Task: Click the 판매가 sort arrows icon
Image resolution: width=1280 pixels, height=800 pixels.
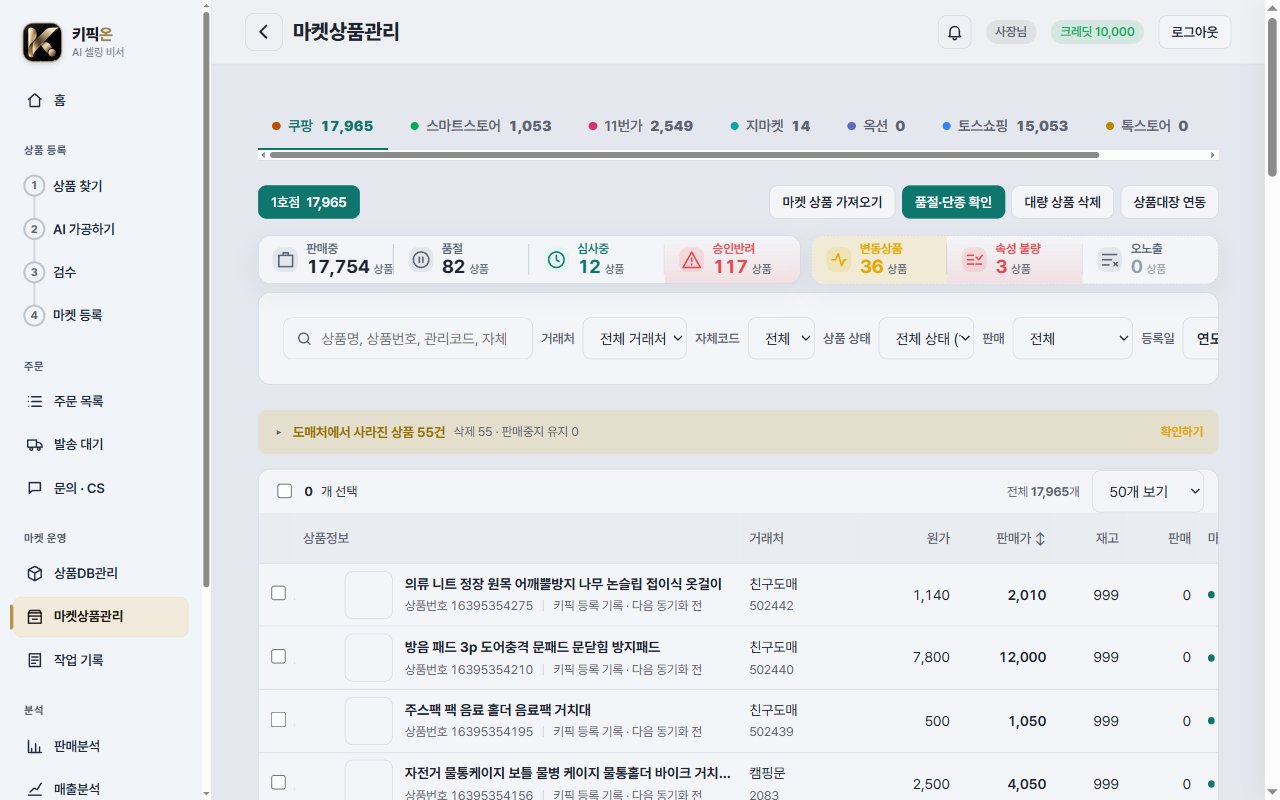Action: pos(1040,538)
